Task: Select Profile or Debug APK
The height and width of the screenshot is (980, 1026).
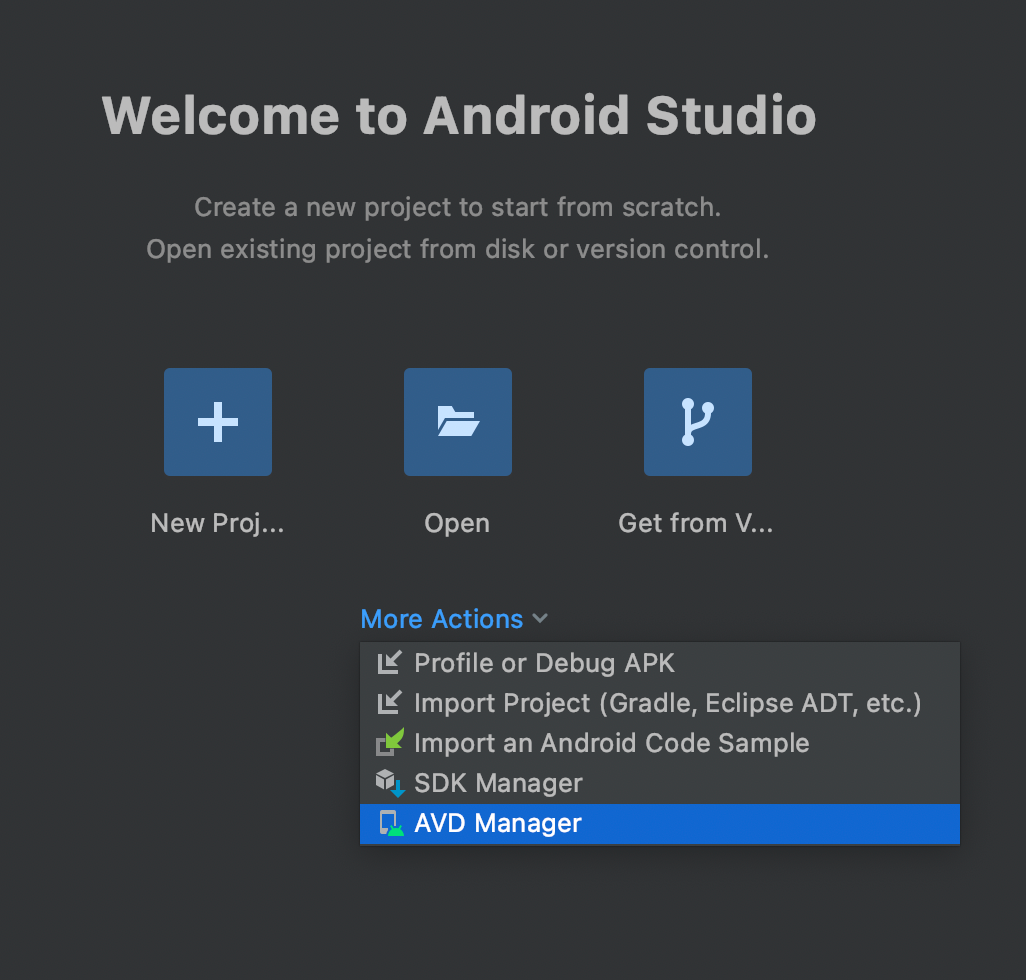Action: coord(660,663)
